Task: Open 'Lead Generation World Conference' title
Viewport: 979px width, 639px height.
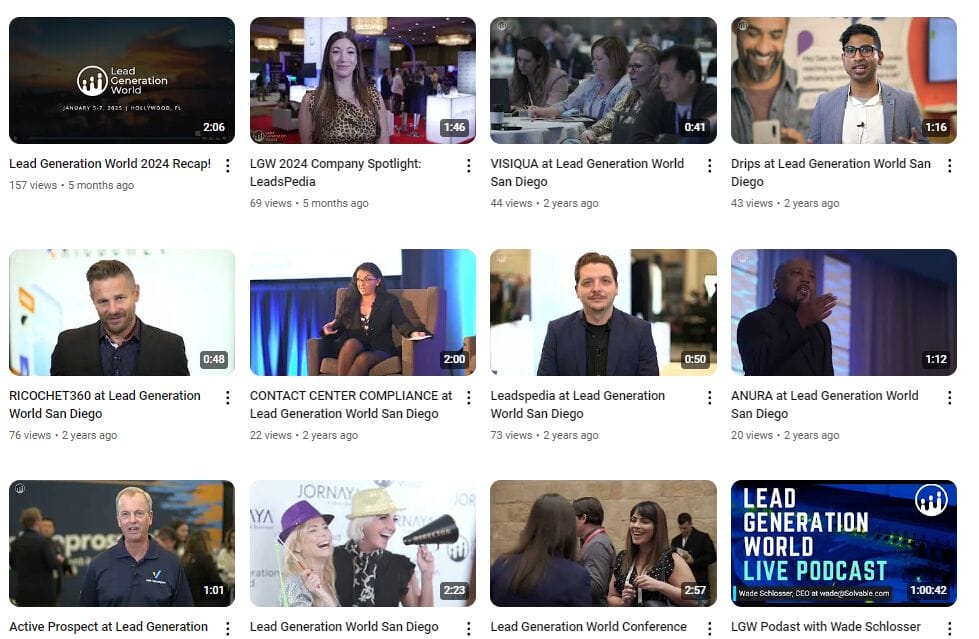Action: point(589,627)
